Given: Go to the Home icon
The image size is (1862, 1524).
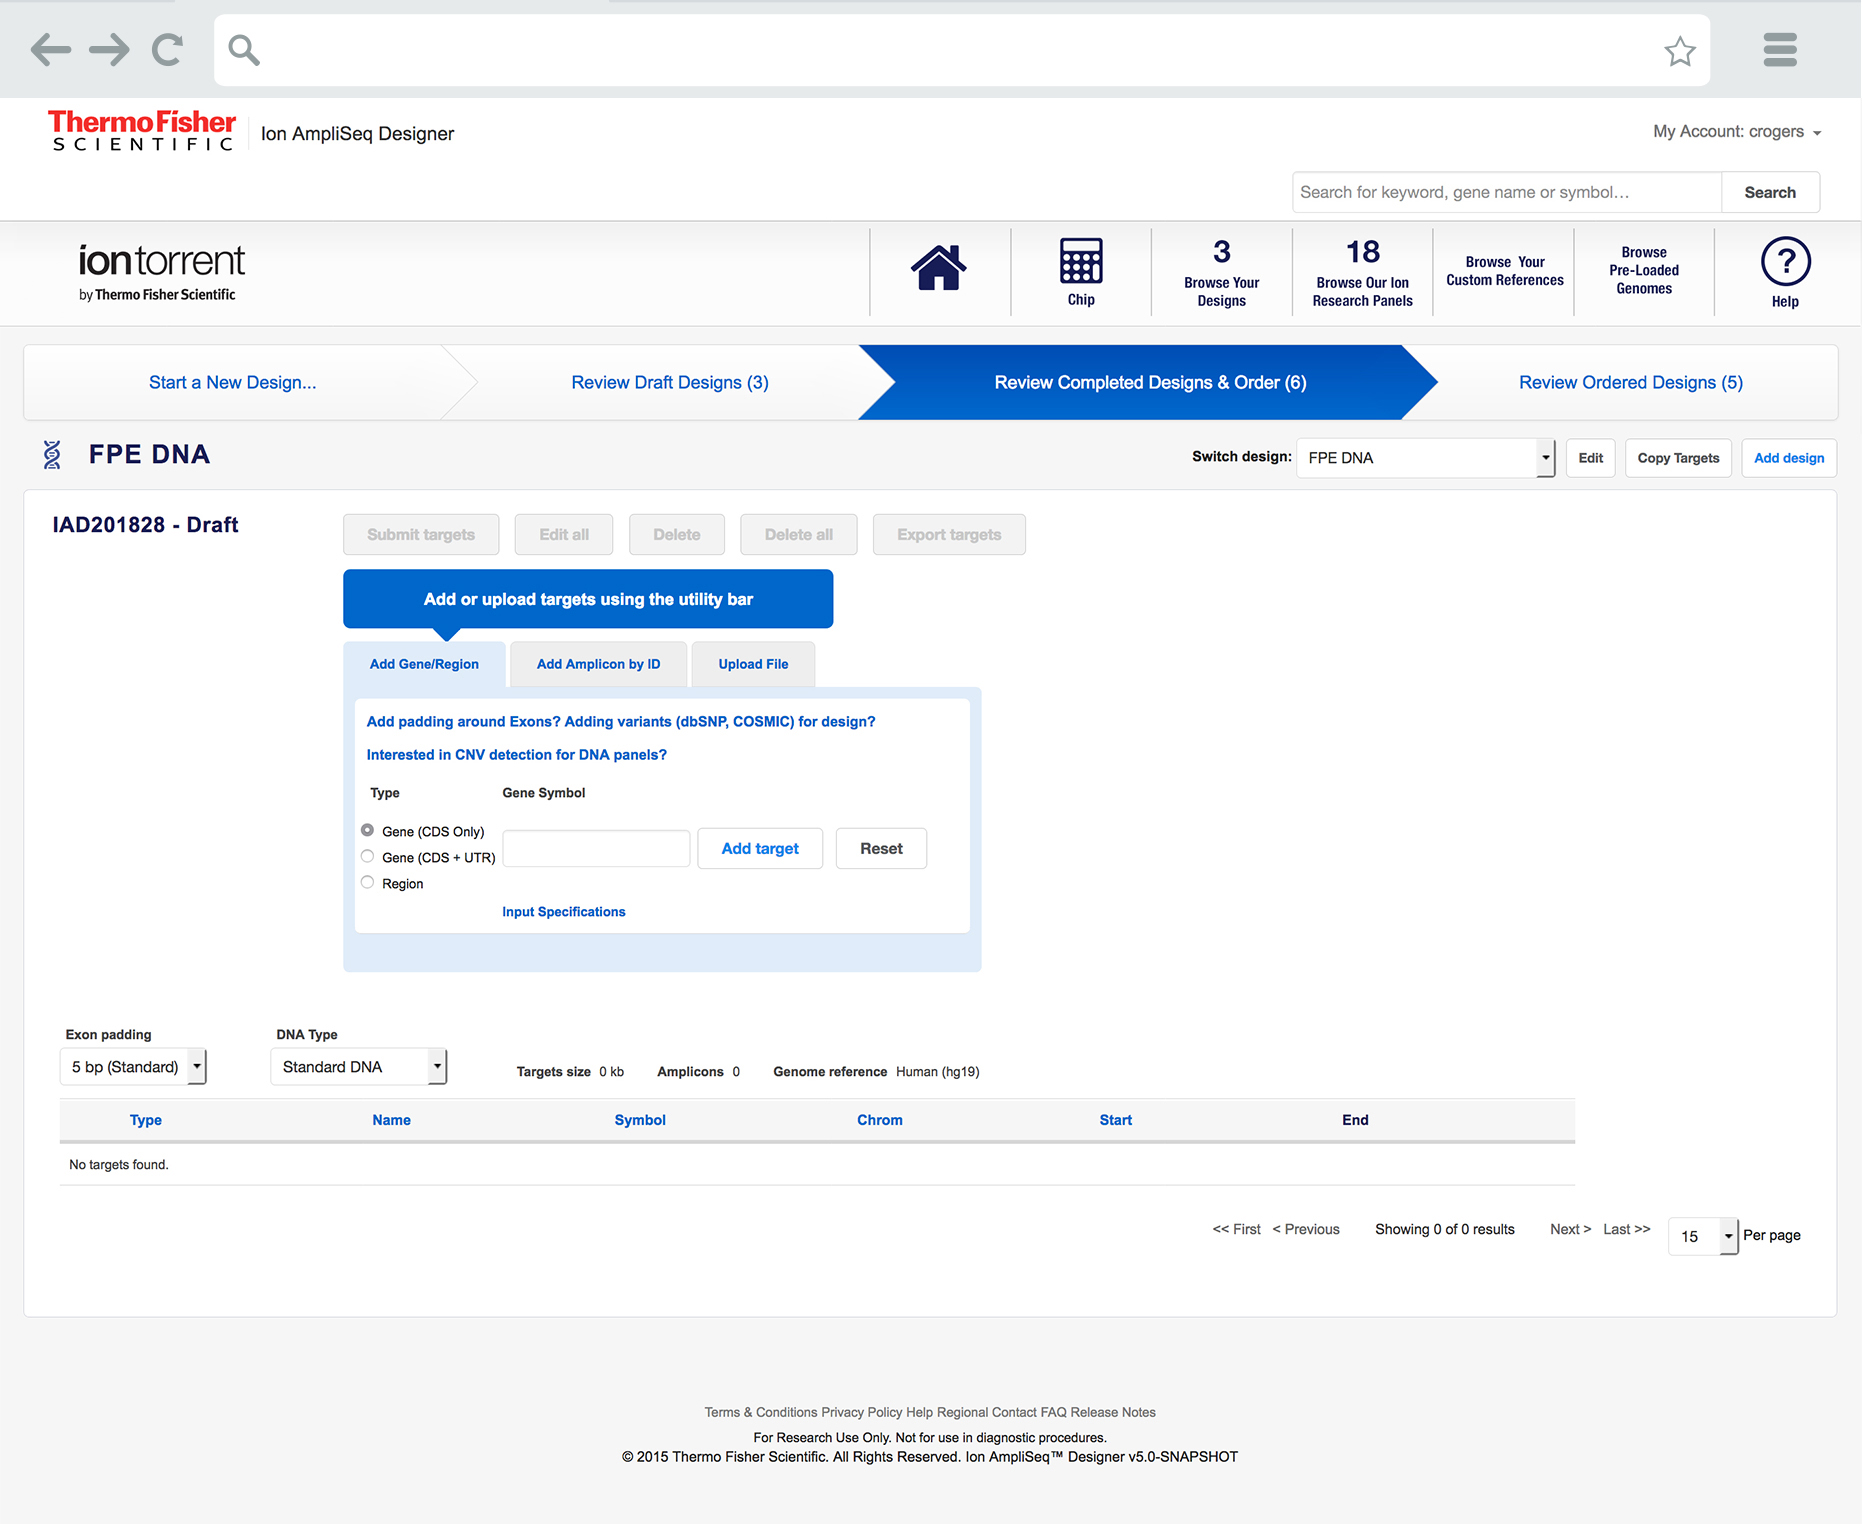Looking at the screenshot, I should 938,267.
